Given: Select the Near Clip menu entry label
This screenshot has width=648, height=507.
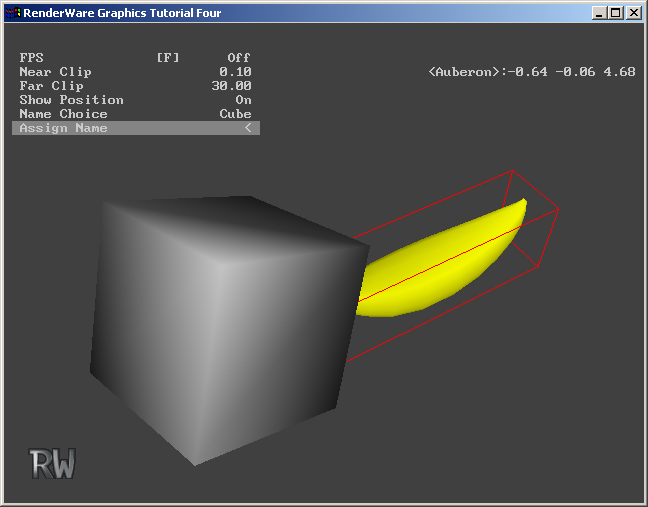Looking at the screenshot, I should 55,72.
